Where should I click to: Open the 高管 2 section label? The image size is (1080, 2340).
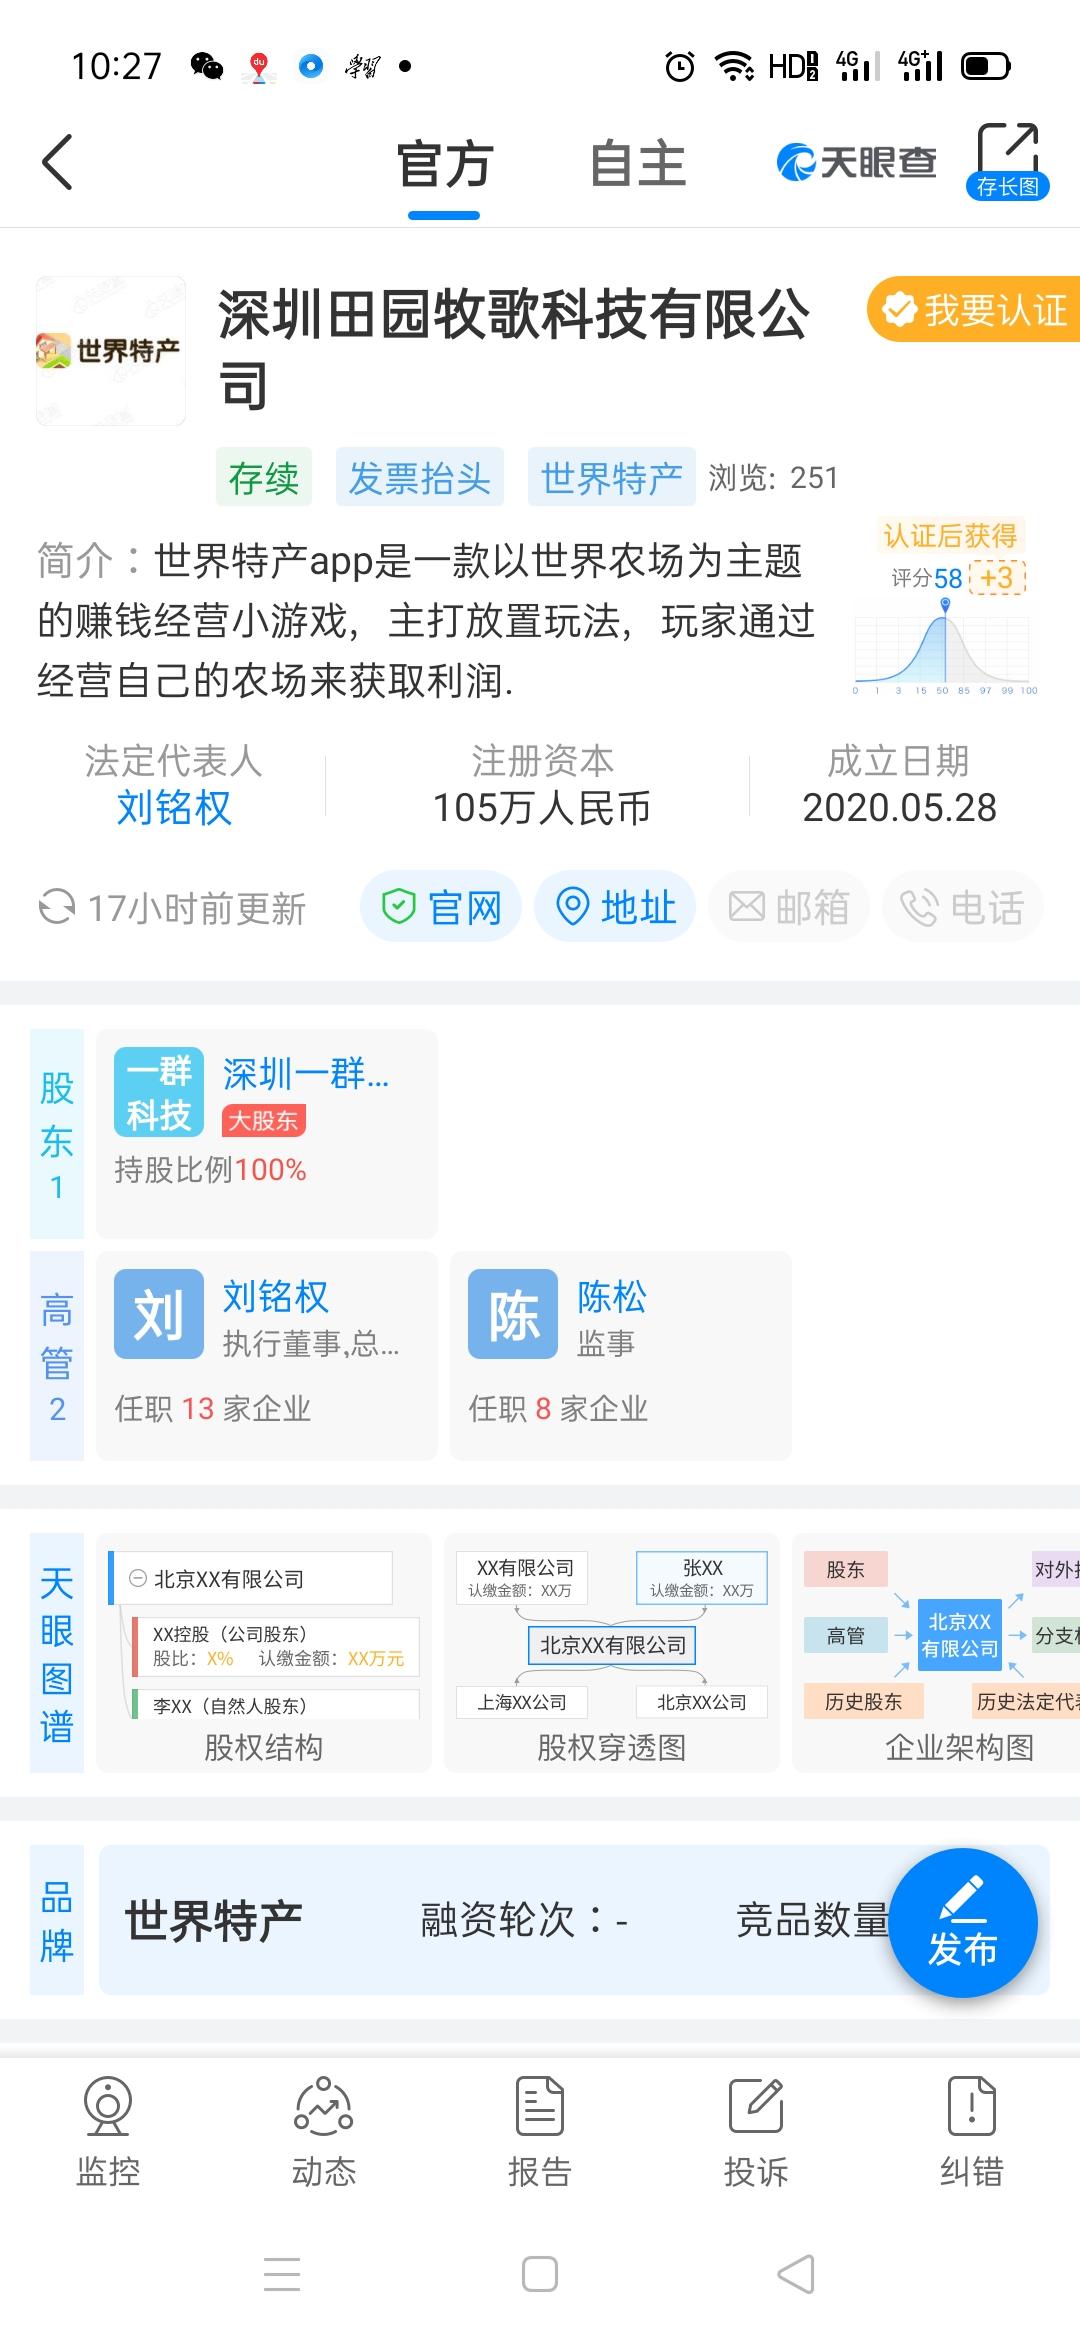[57, 1356]
